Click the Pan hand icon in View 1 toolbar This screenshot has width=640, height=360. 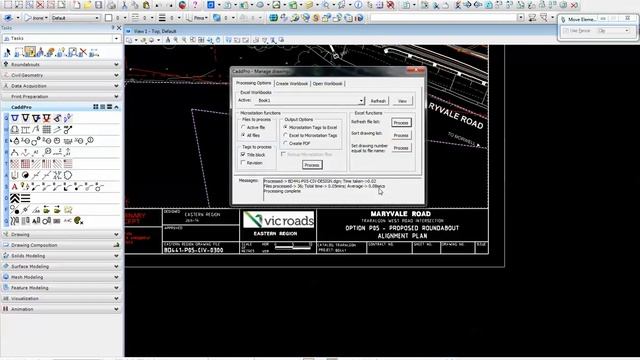pos(218,40)
